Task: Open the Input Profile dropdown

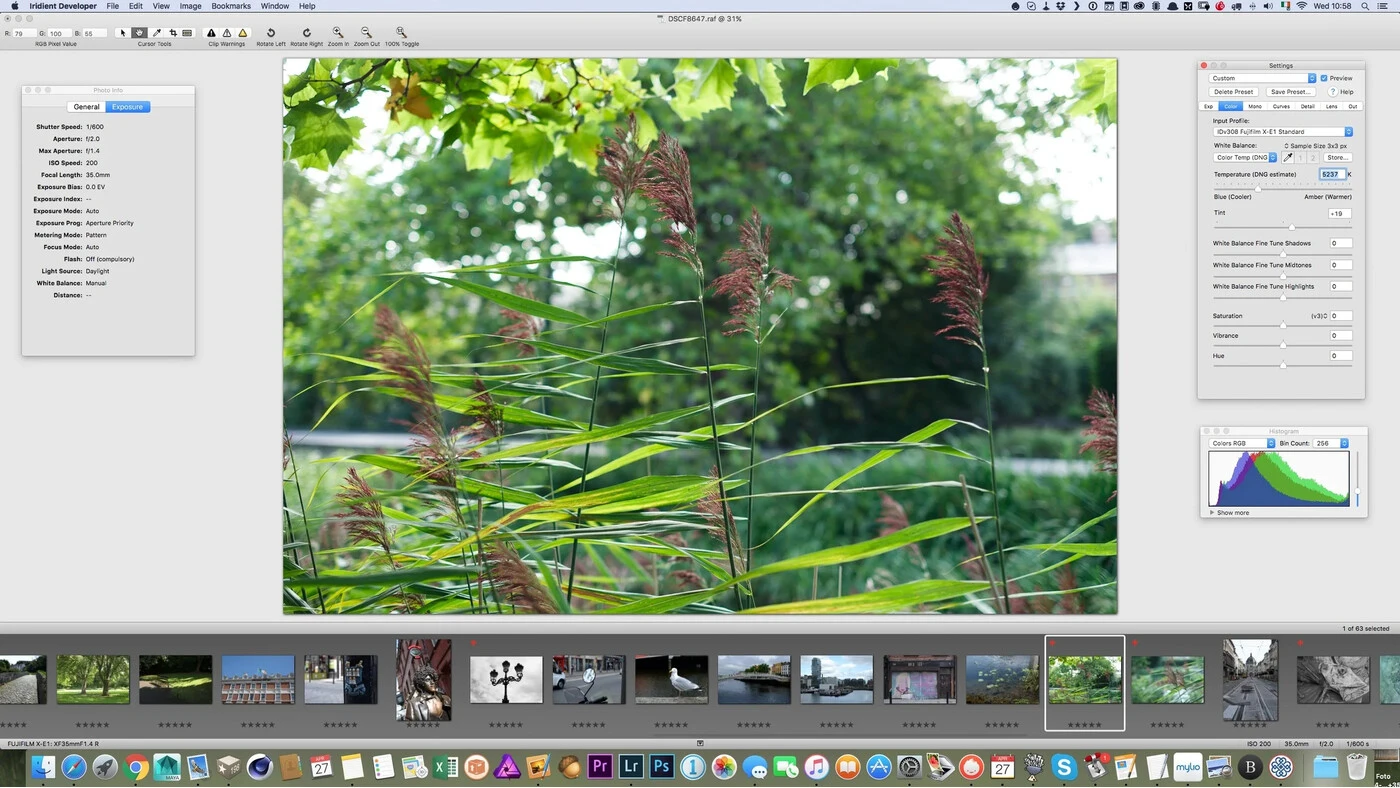Action: 1283,132
